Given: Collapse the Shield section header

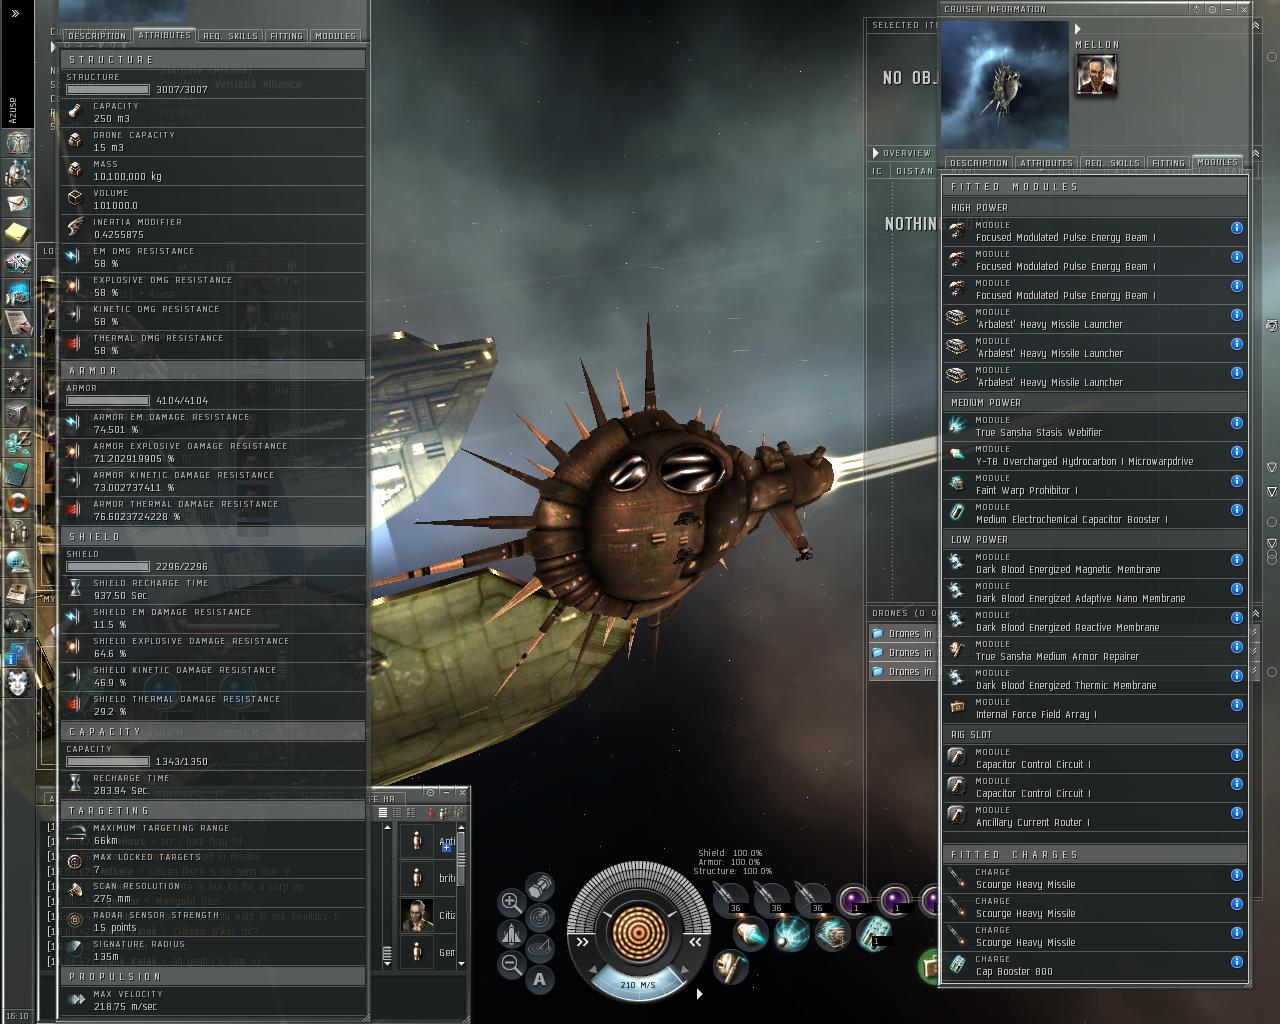Looking at the screenshot, I should [x=213, y=537].
